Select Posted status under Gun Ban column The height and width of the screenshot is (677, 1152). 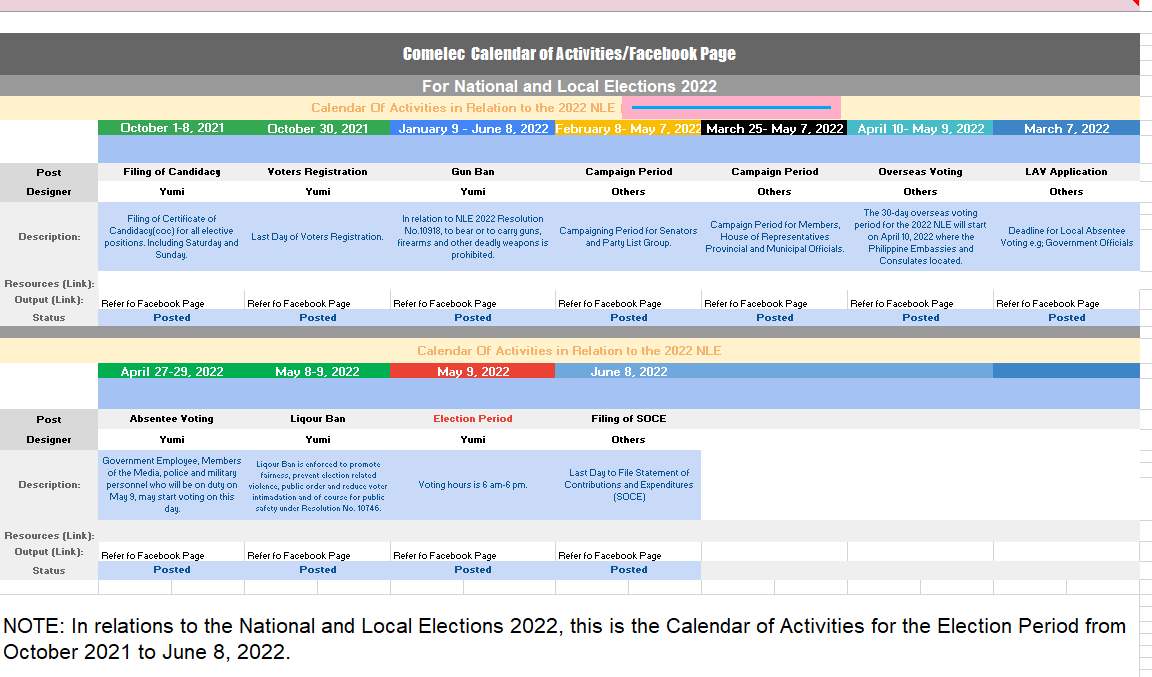tap(473, 318)
